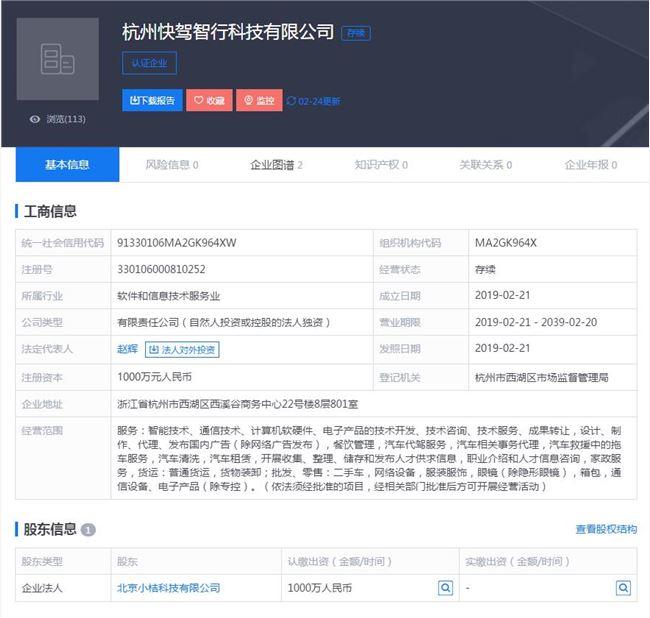Click the 收藏 heart favorite button
650x618 pixels.
209,101
